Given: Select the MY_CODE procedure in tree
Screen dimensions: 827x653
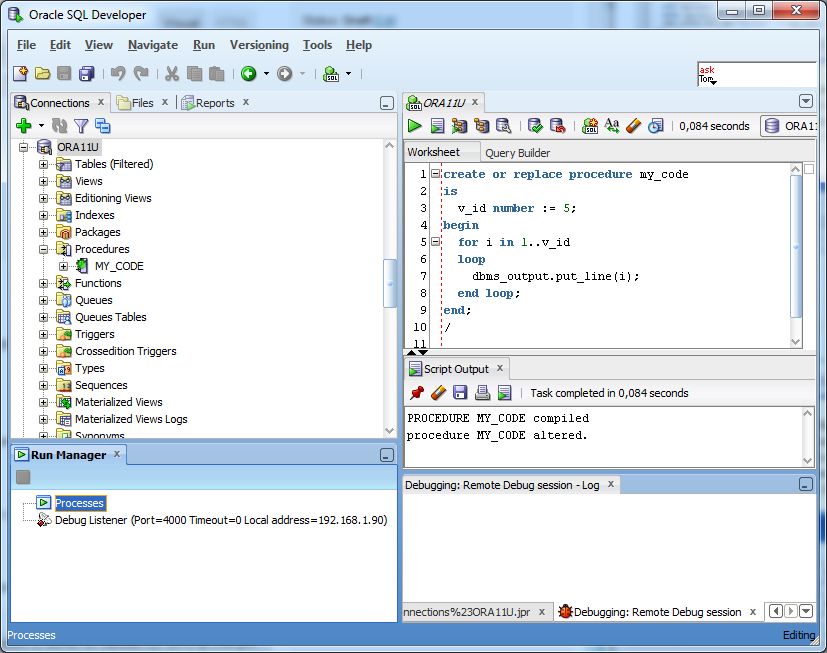Looking at the screenshot, I should pyautogui.click(x=119, y=266).
